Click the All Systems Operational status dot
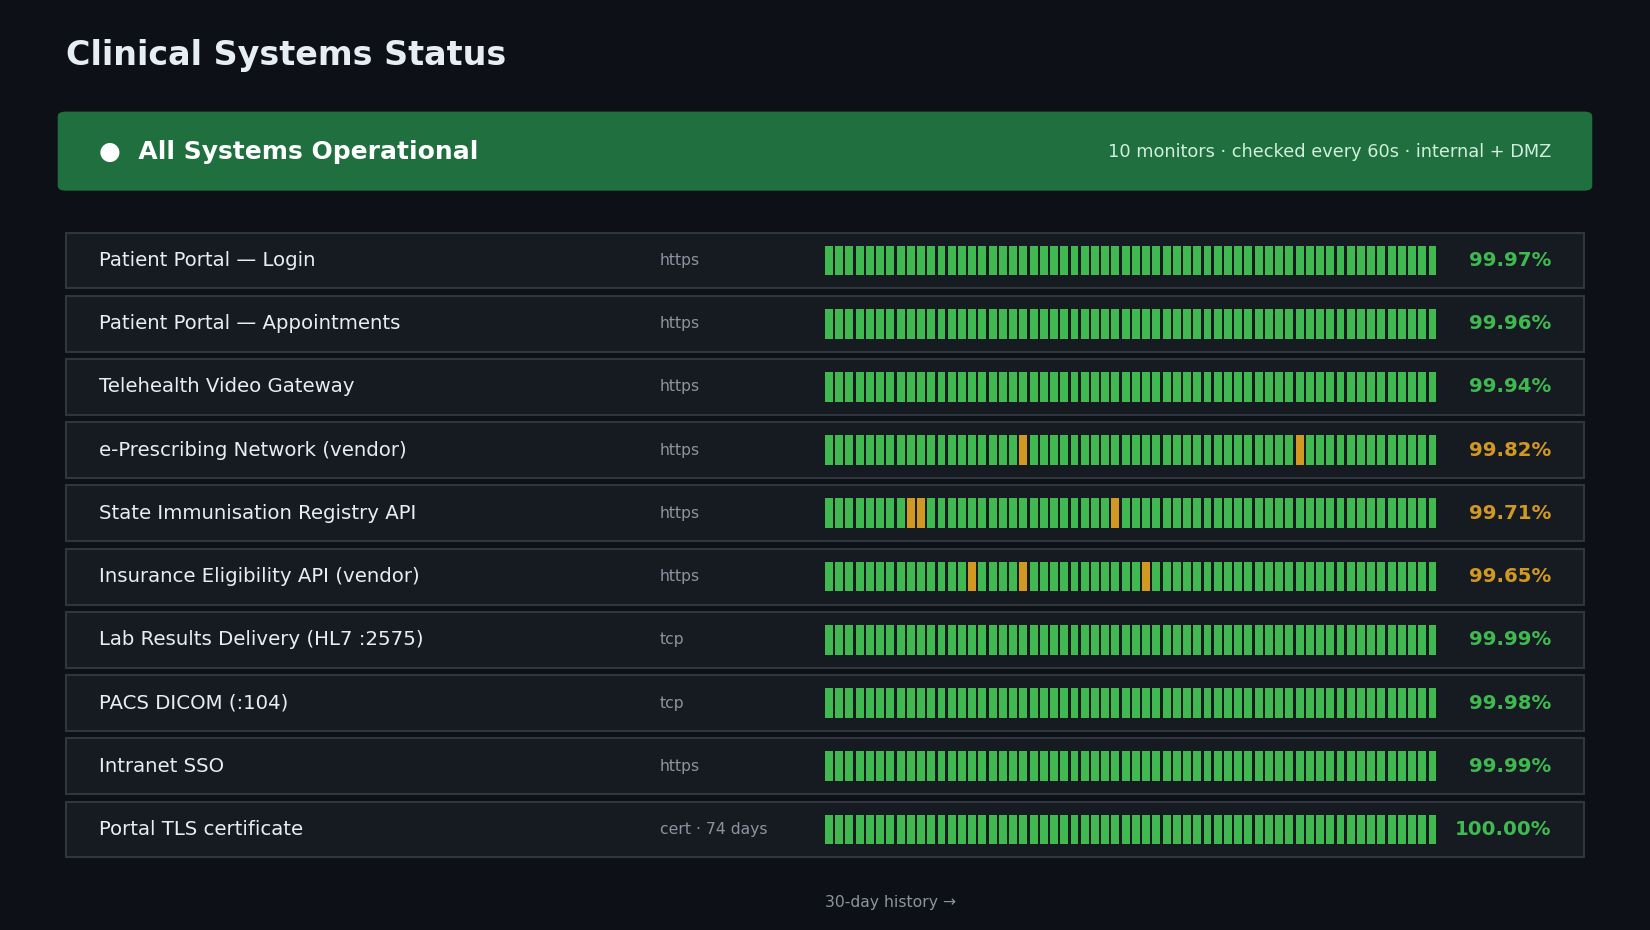The width and height of the screenshot is (1650, 930). [x=110, y=152]
